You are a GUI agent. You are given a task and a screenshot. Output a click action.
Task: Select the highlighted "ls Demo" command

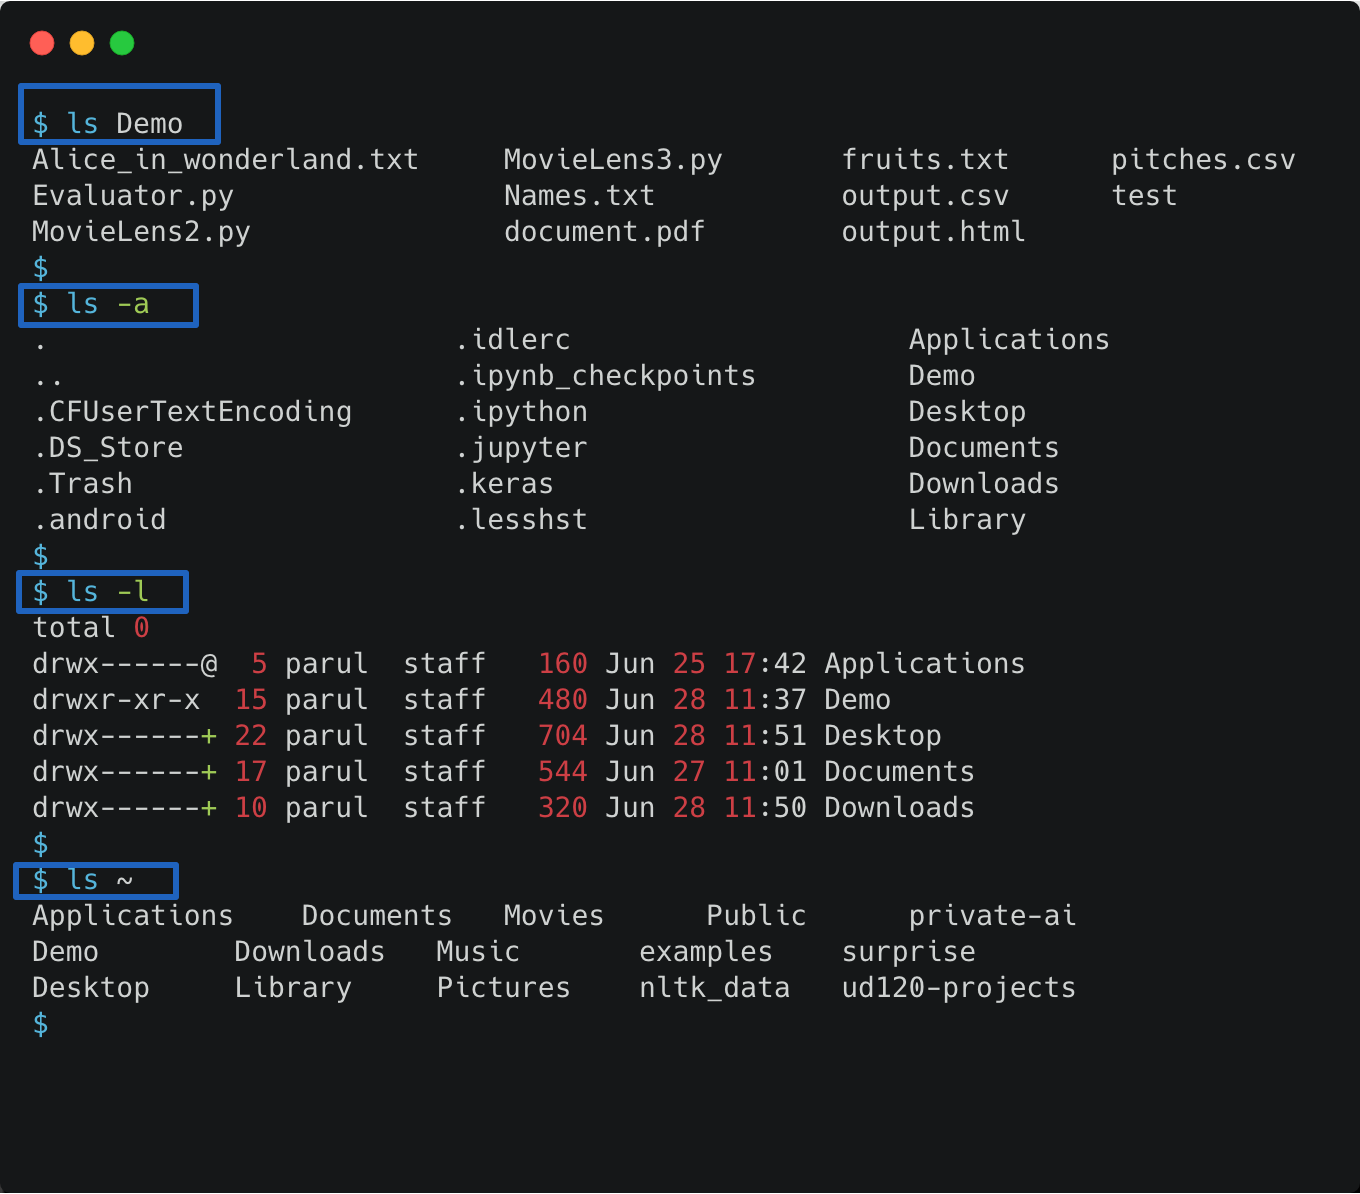(118, 122)
